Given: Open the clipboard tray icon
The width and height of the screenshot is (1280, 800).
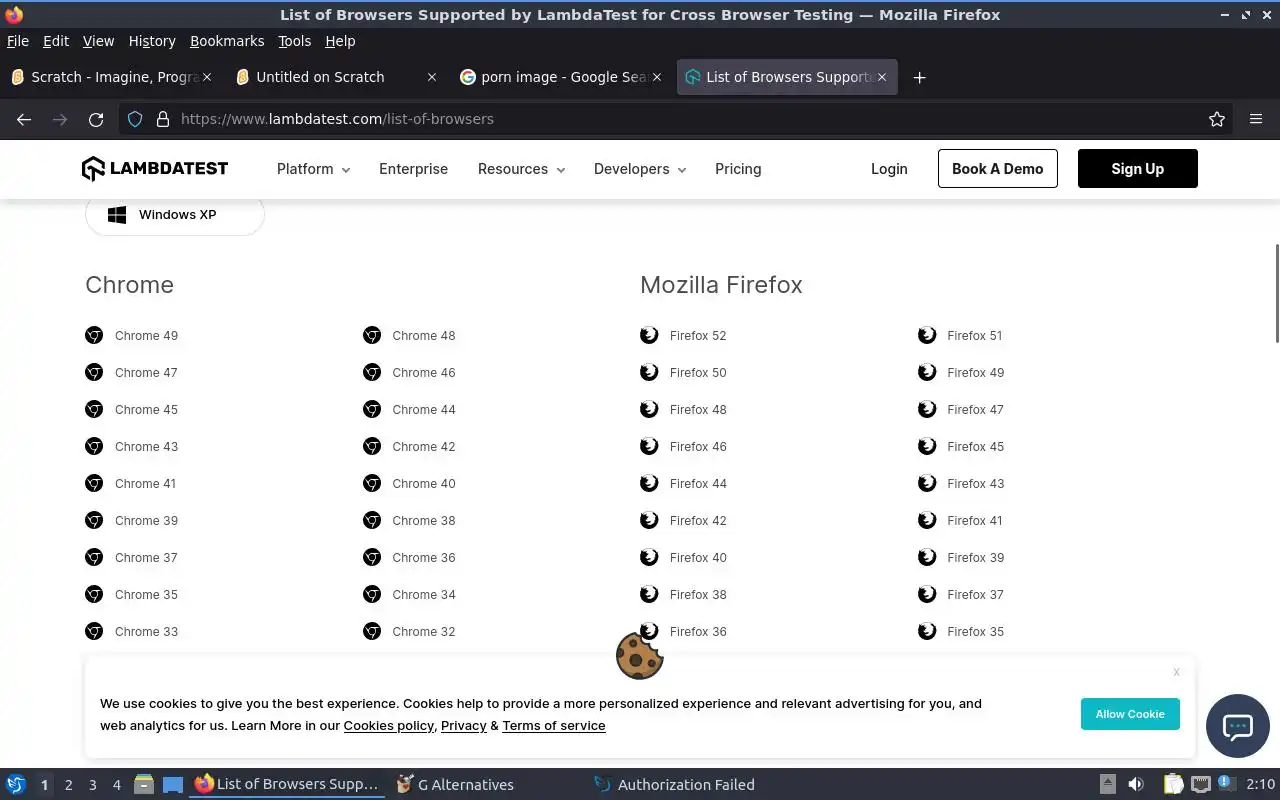Looking at the screenshot, I should pyautogui.click(x=1173, y=784).
